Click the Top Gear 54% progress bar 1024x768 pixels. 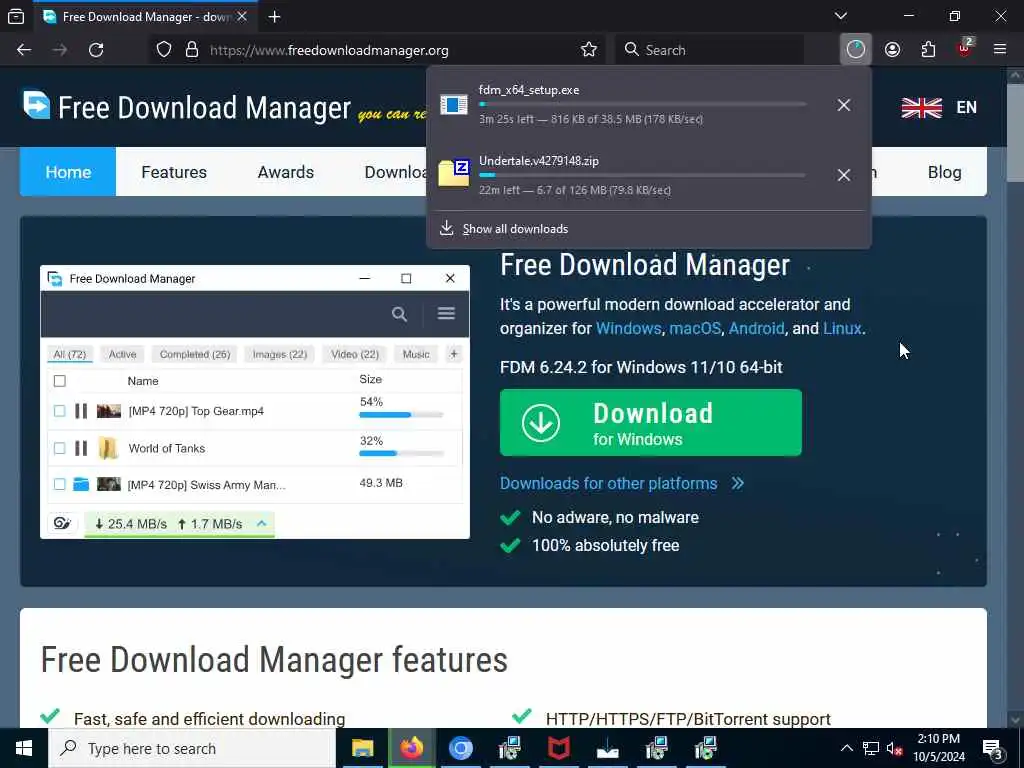(401, 415)
